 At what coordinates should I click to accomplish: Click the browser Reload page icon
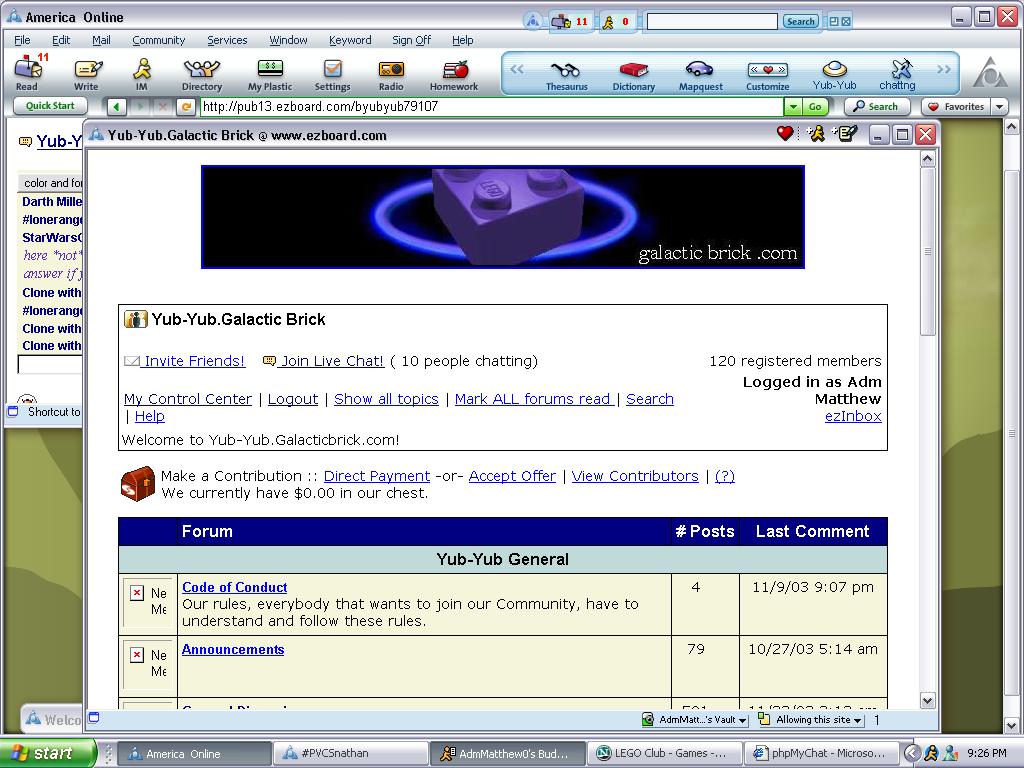coord(186,106)
